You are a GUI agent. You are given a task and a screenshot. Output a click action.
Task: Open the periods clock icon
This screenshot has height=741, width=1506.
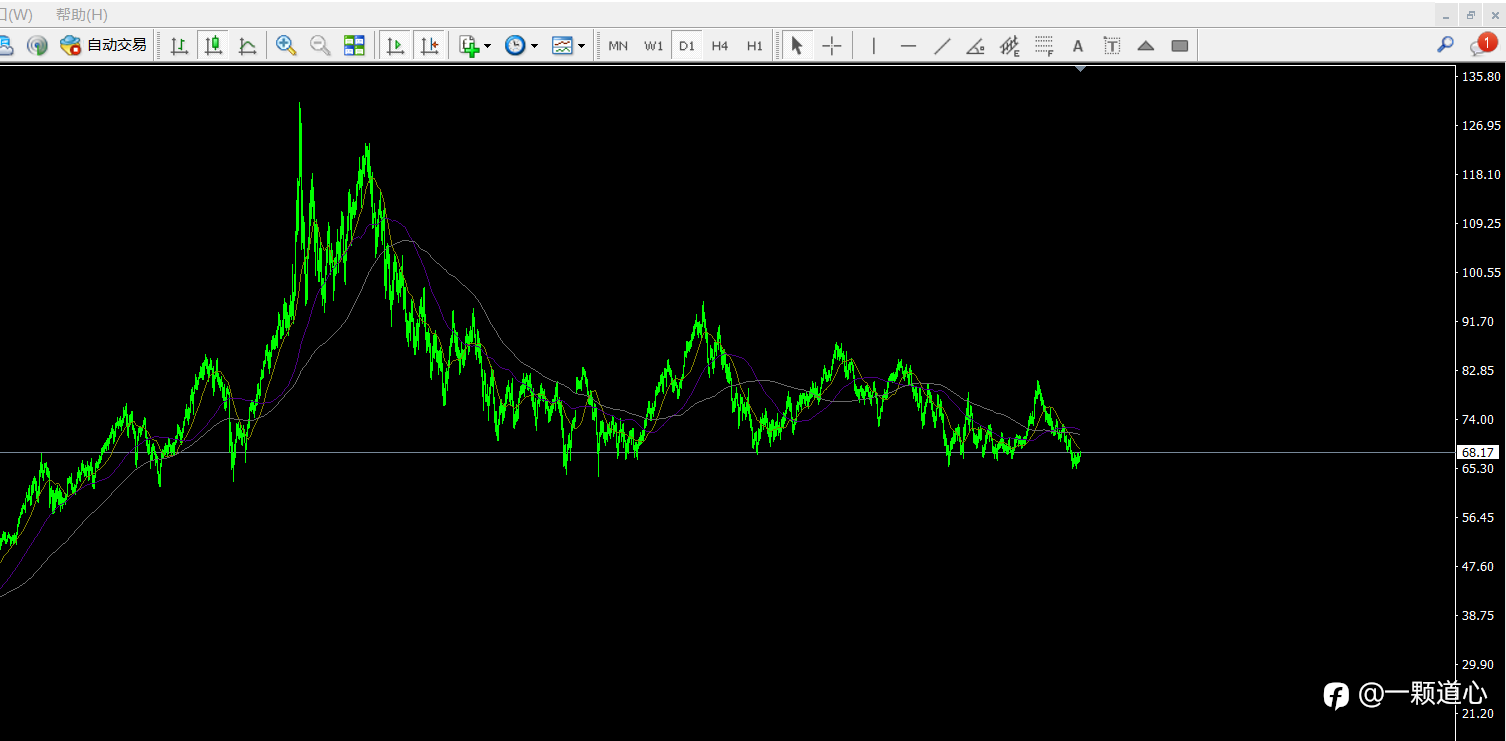click(x=515, y=45)
